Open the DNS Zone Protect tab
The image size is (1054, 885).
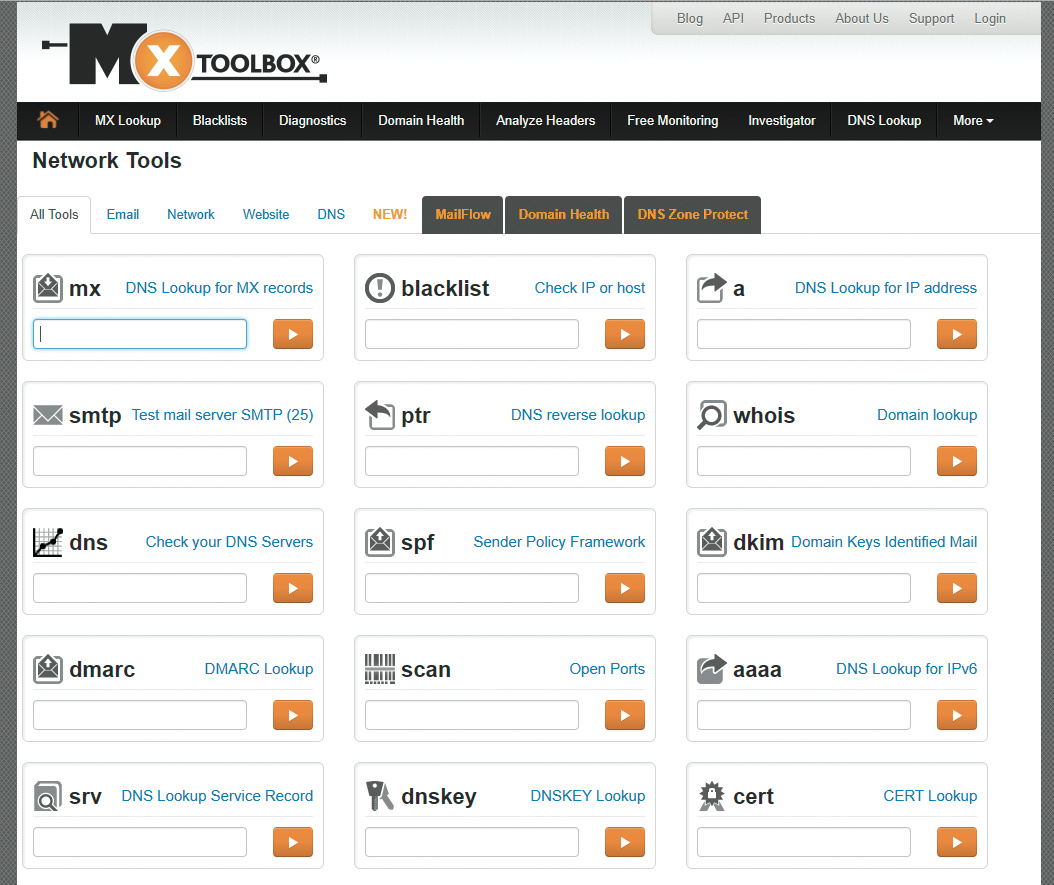692,215
